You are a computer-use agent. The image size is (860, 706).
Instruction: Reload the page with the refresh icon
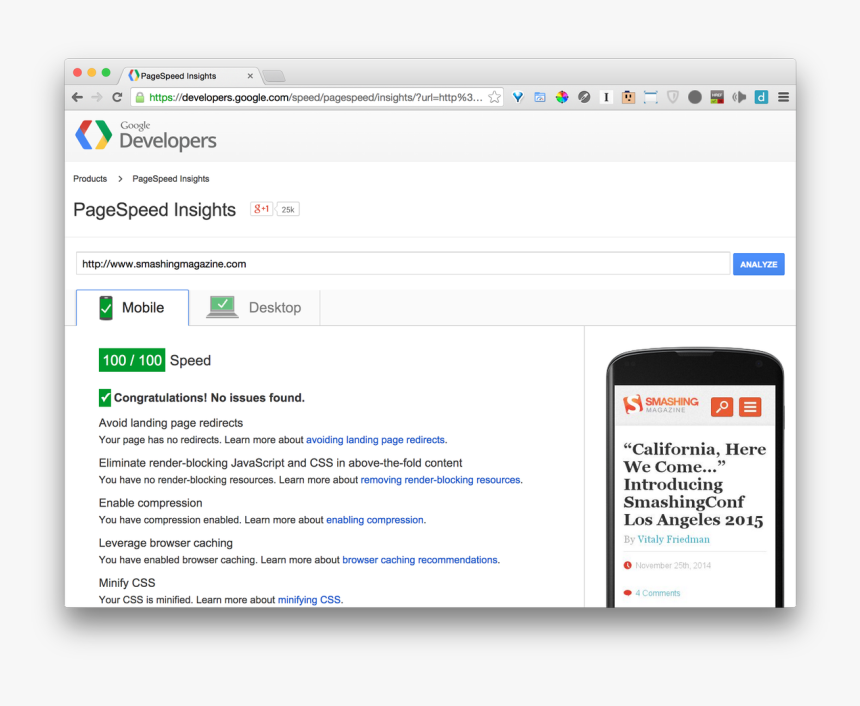117,97
